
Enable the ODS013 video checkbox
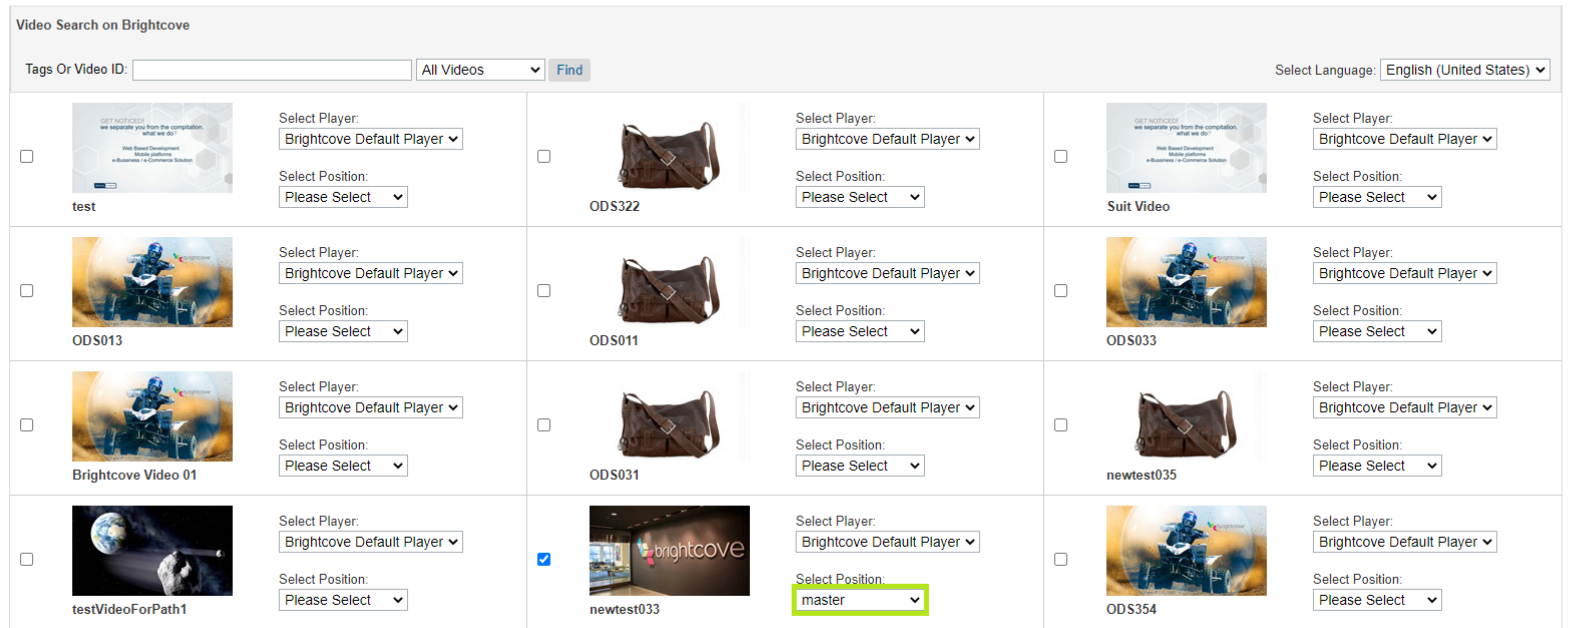point(27,291)
